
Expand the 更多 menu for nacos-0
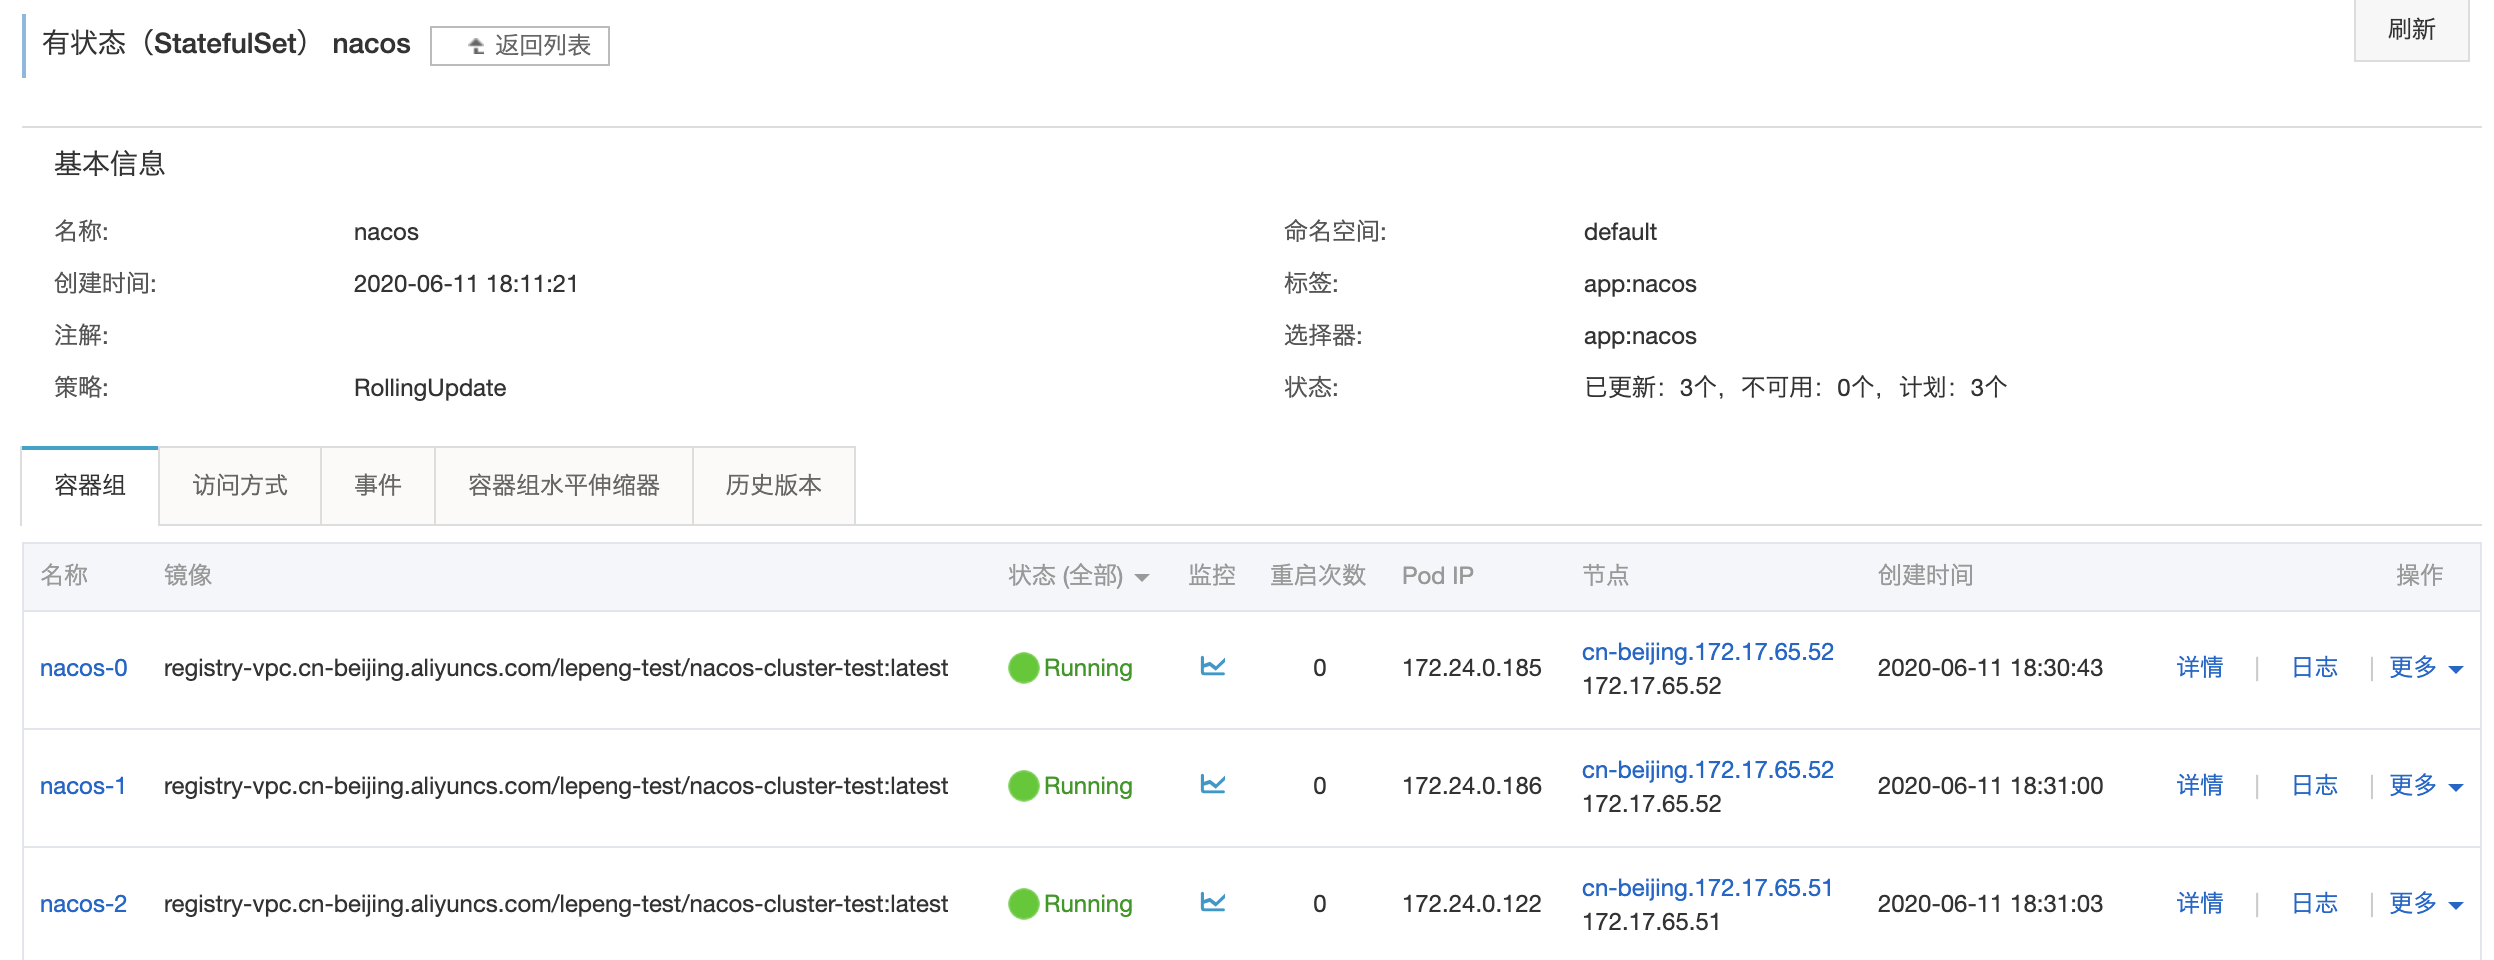pyautogui.click(x=2424, y=668)
